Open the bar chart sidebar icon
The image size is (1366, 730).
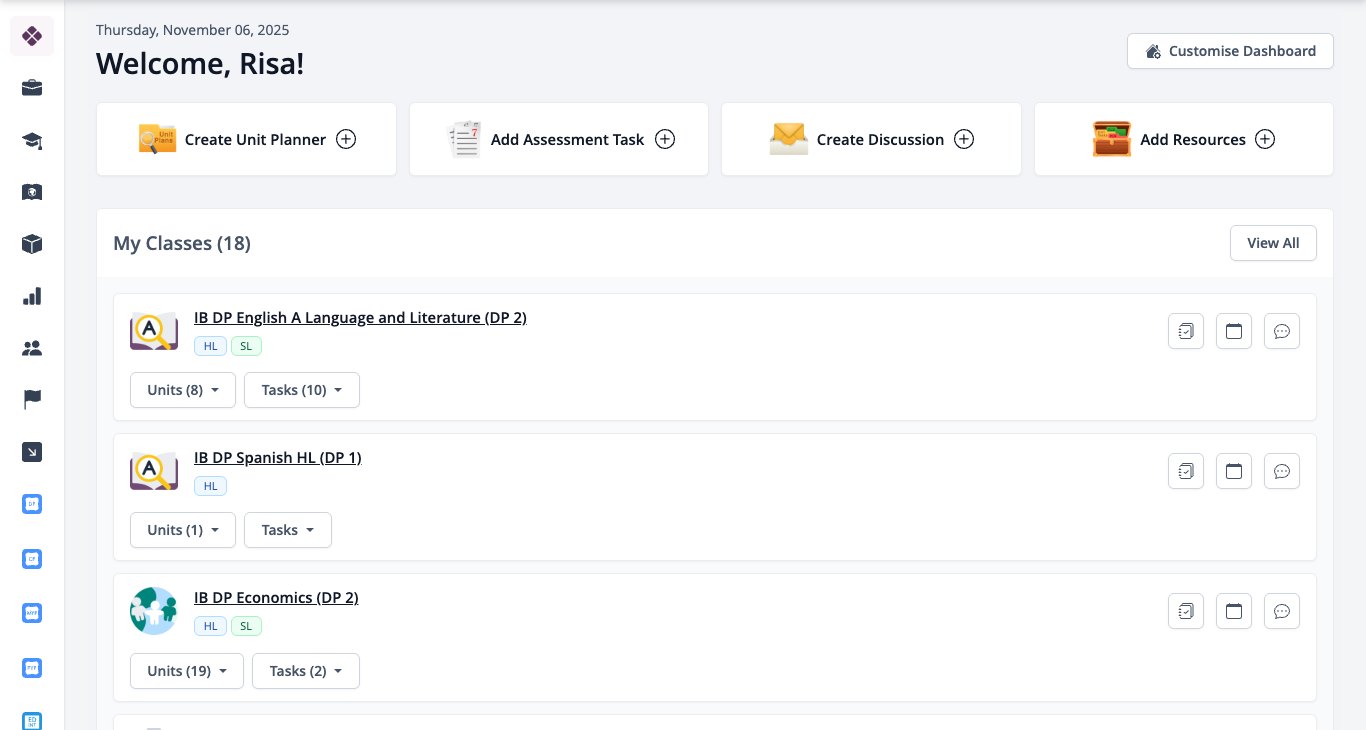click(x=32, y=296)
